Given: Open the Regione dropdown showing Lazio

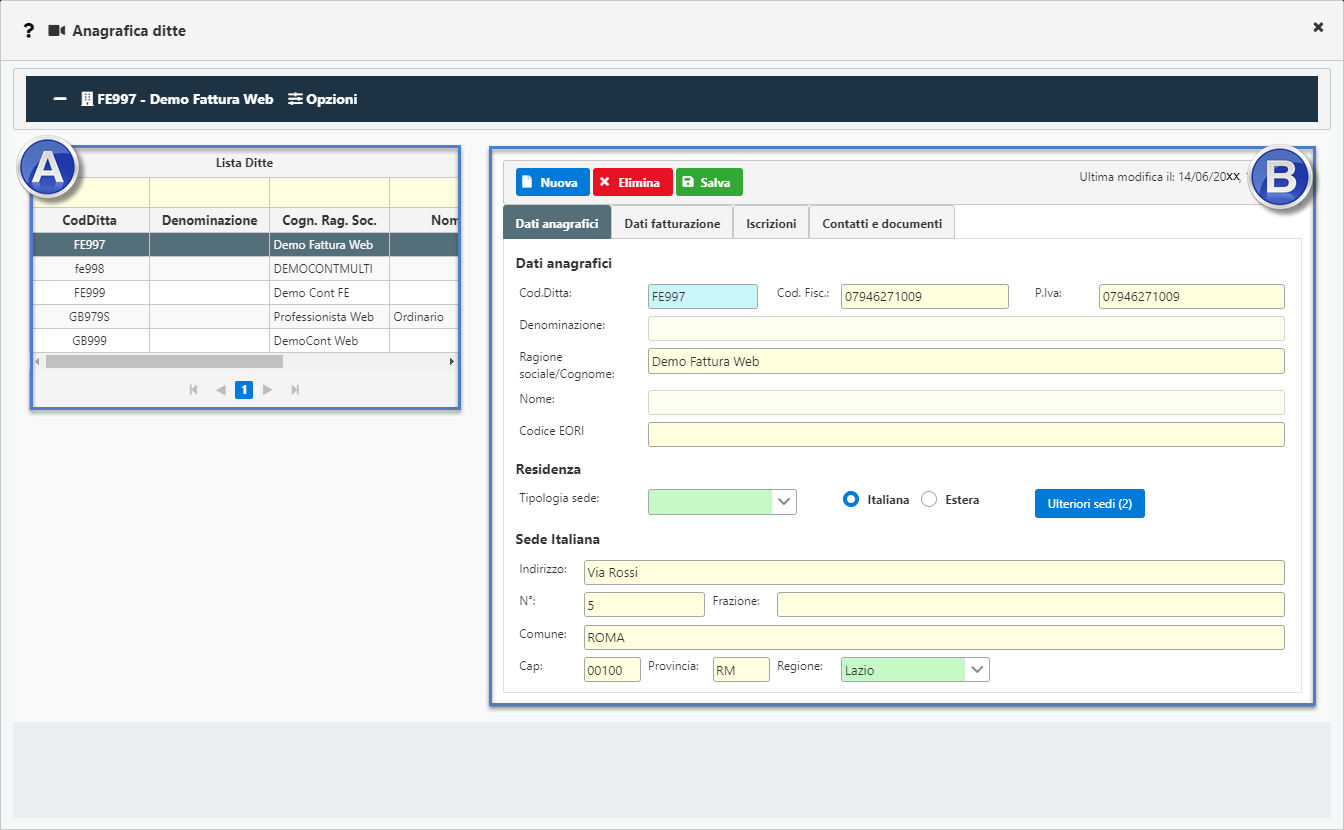Looking at the screenshot, I should click(977, 670).
